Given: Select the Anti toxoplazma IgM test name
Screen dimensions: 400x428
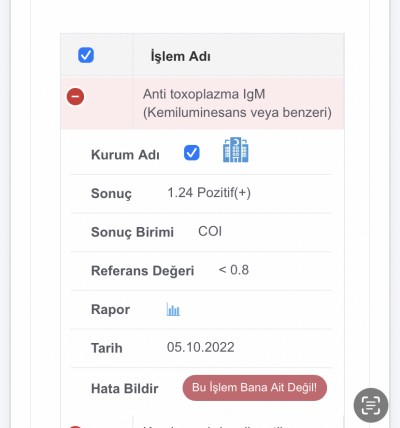Looking at the screenshot, I should point(237,103).
